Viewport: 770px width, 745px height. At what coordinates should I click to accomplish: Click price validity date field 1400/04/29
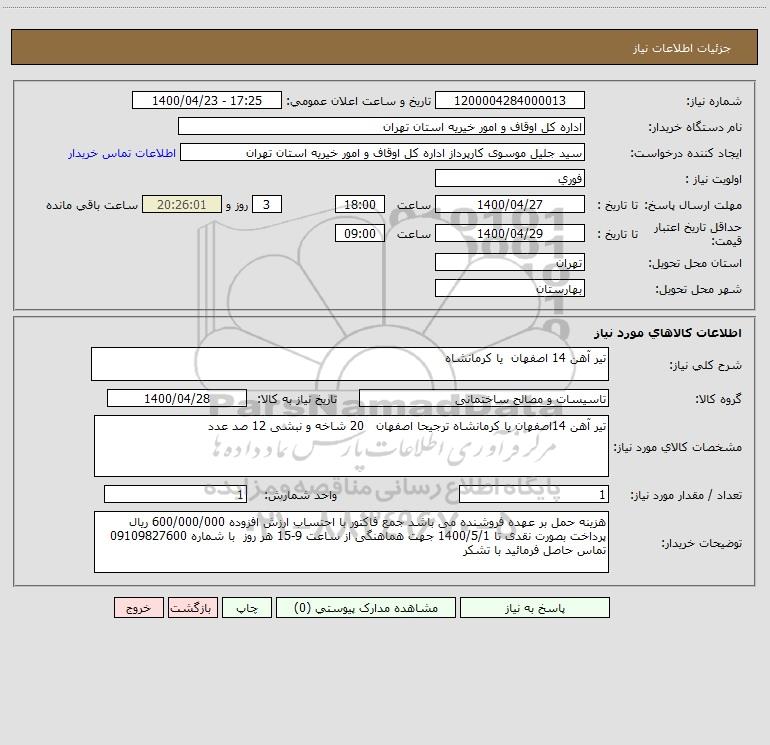(x=510, y=233)
